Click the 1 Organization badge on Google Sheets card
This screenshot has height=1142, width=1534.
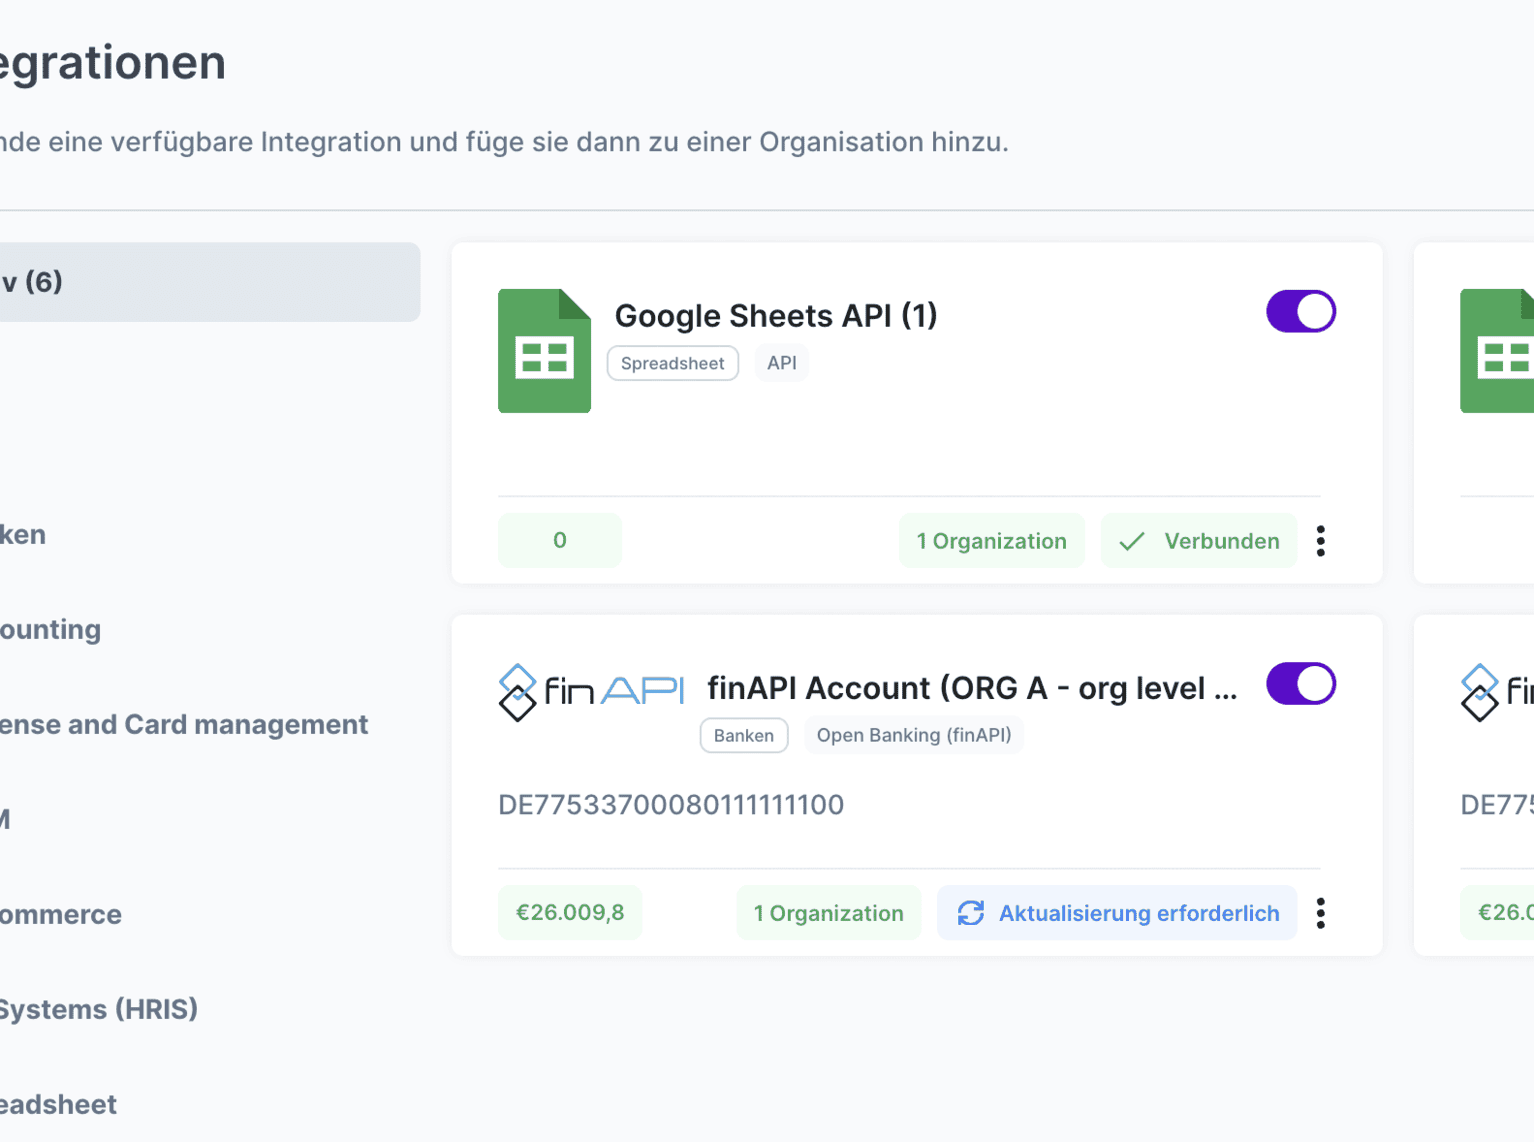click(991, 541)
